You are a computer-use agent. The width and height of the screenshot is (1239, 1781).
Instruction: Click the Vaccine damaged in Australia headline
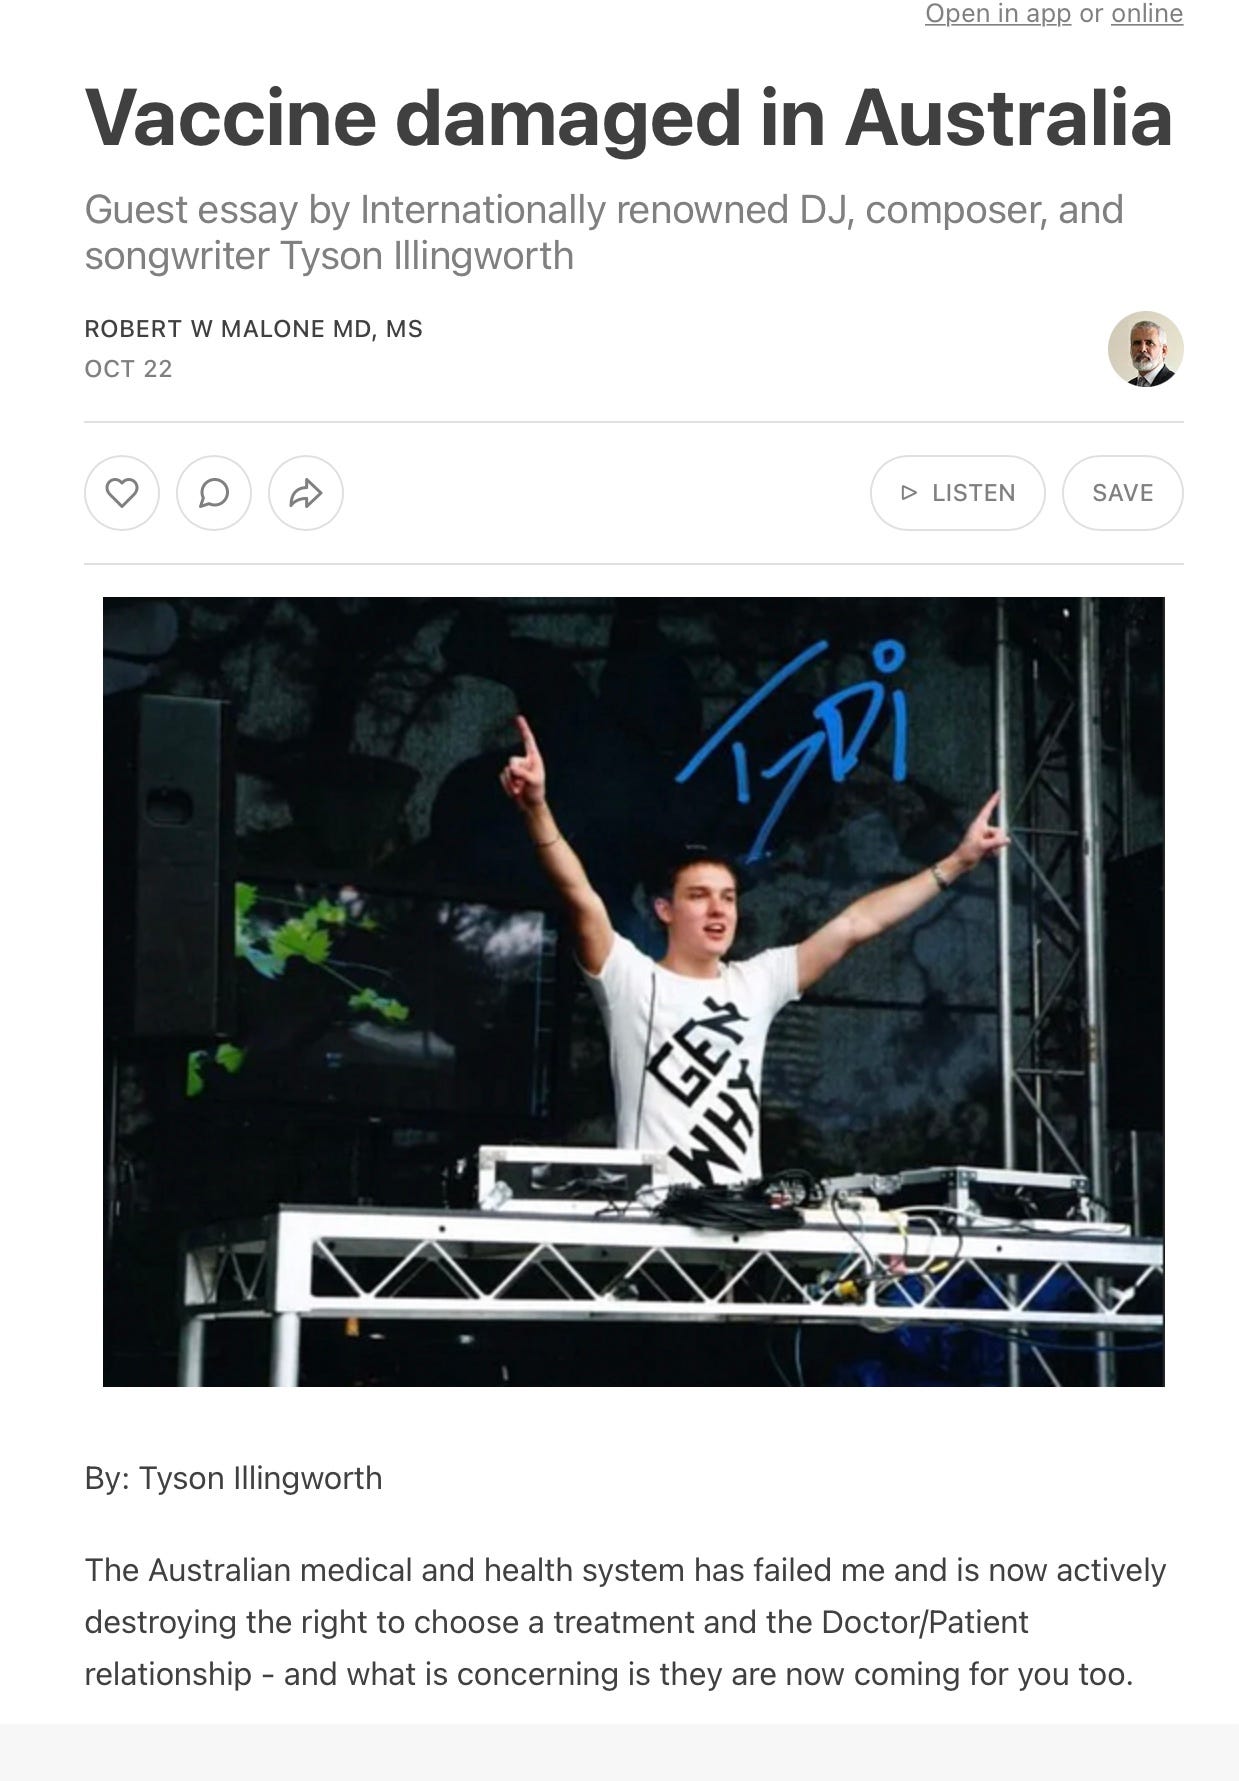pos(629,118)
